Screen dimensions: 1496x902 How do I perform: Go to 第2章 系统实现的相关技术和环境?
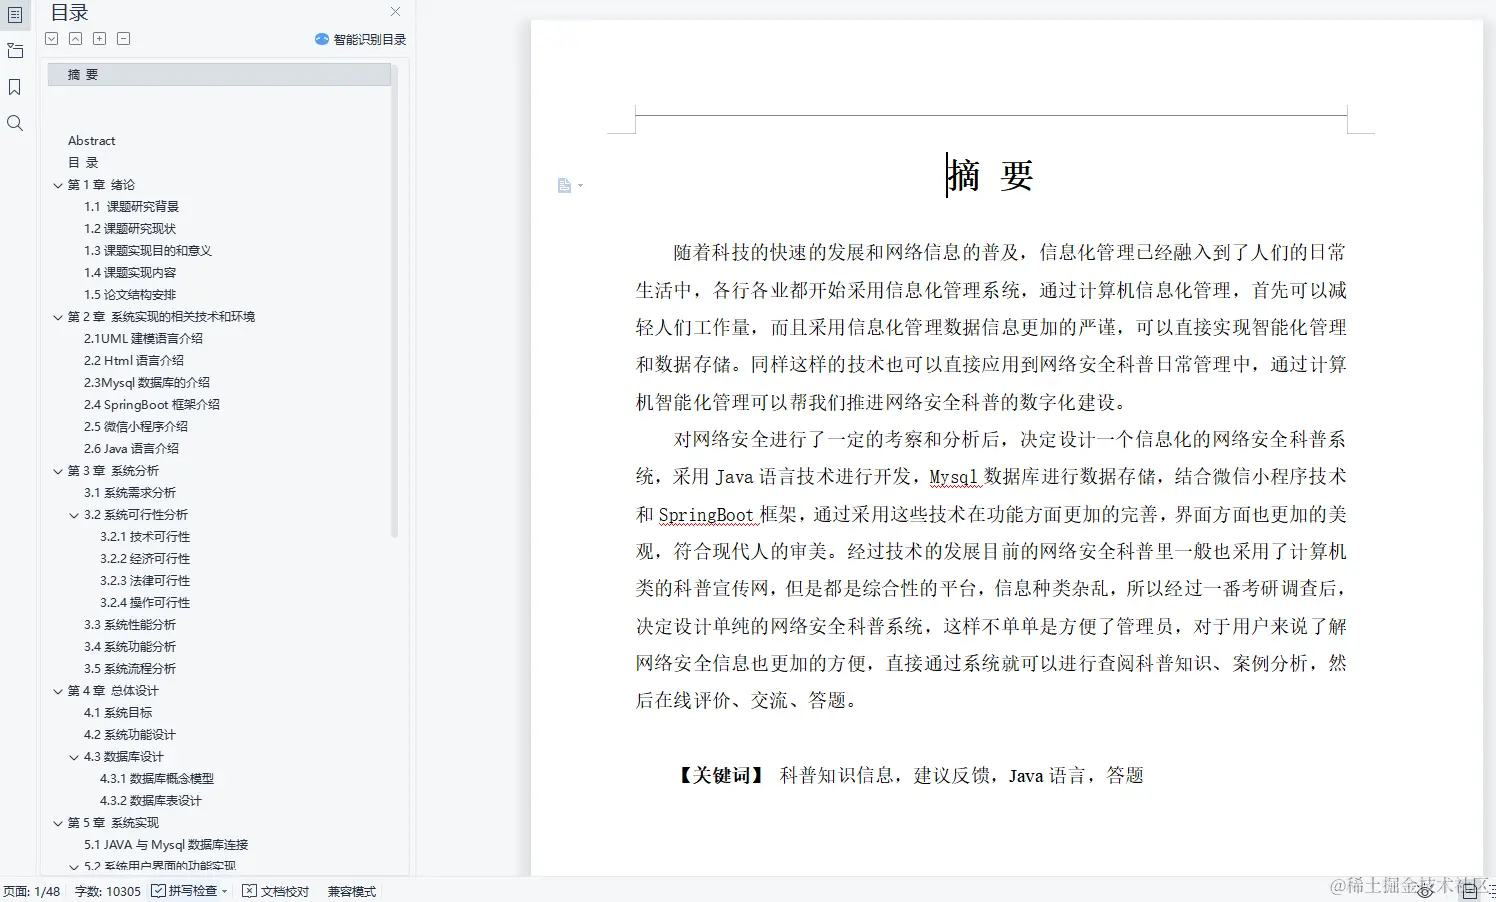[x=161, y=317]
